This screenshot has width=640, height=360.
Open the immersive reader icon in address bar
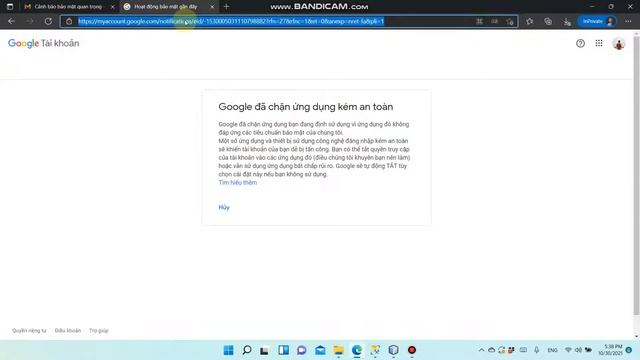tap(495, 21)
